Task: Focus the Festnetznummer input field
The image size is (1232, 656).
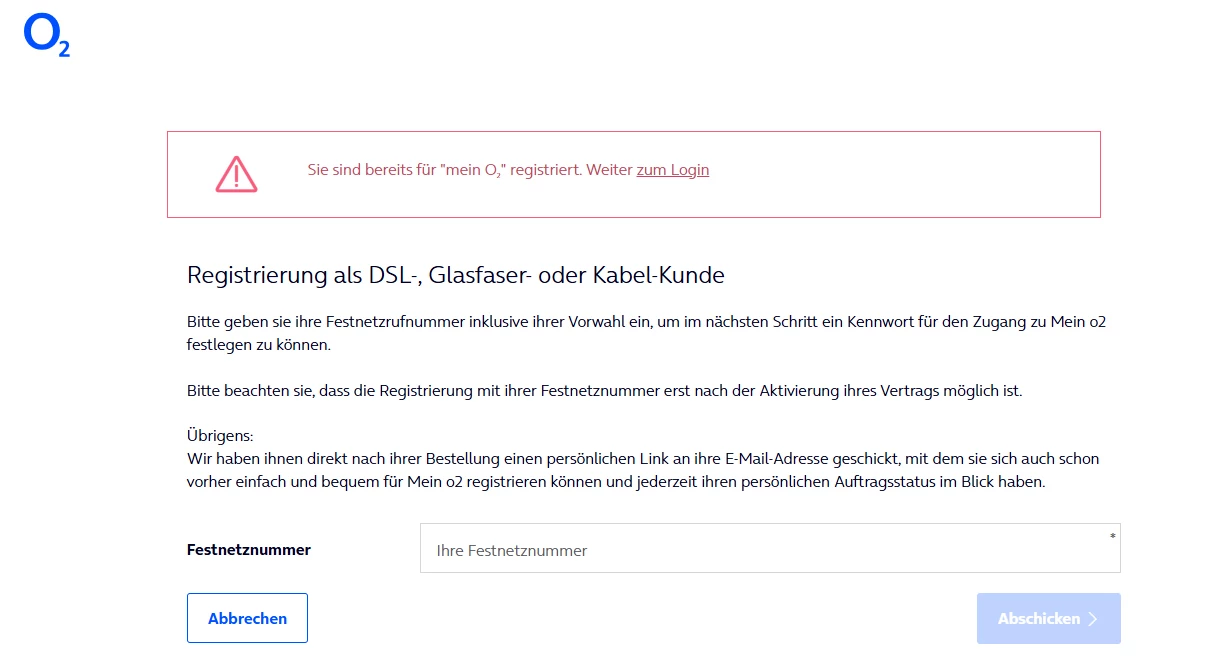Action: (770, 548)
